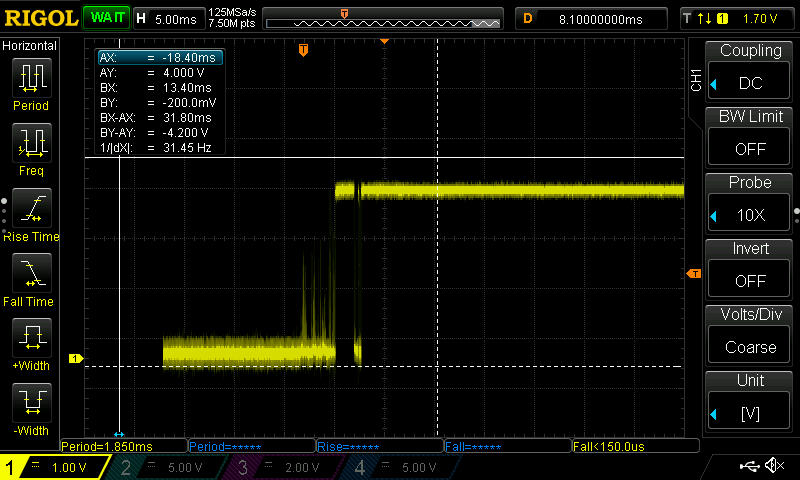Select the +Width measurement icon
Screen dimensions: 800x480
pos(31,339)
